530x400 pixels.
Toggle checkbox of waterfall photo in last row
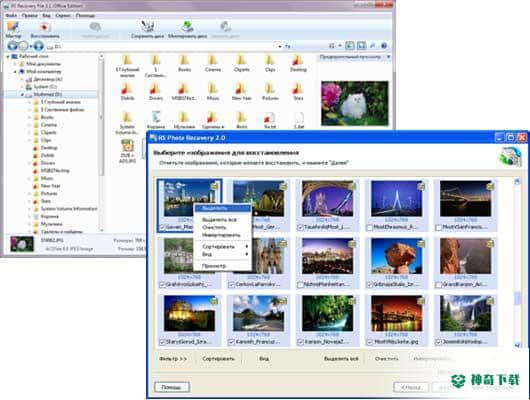click(439, 342)
